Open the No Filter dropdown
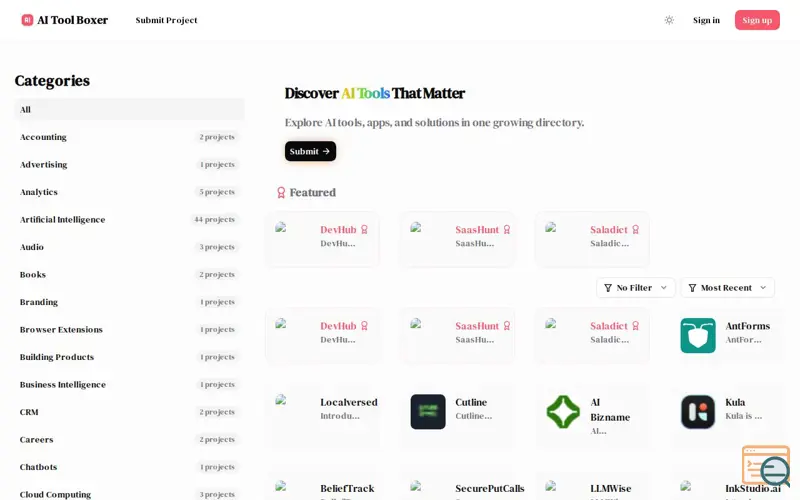The width and height of the screenshot is (800, 500). point(635,288)
